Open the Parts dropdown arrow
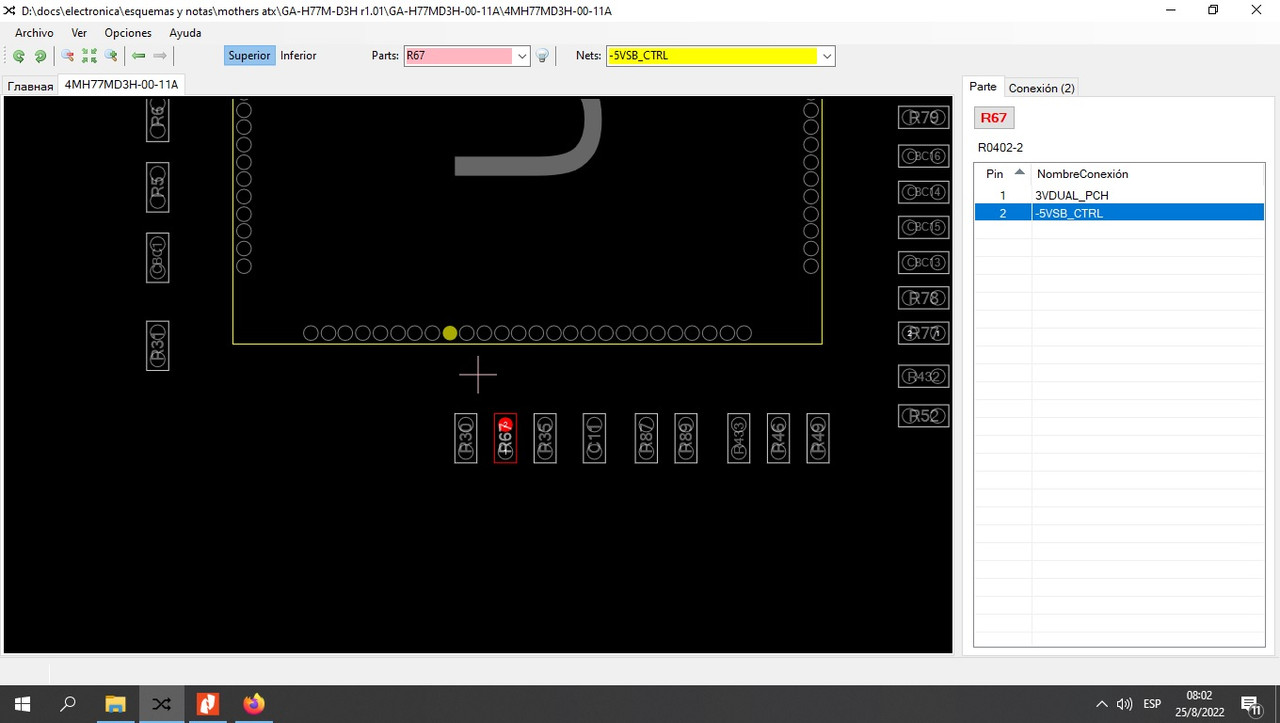This screenshot has width=1280, height=723. pos(521,56)
